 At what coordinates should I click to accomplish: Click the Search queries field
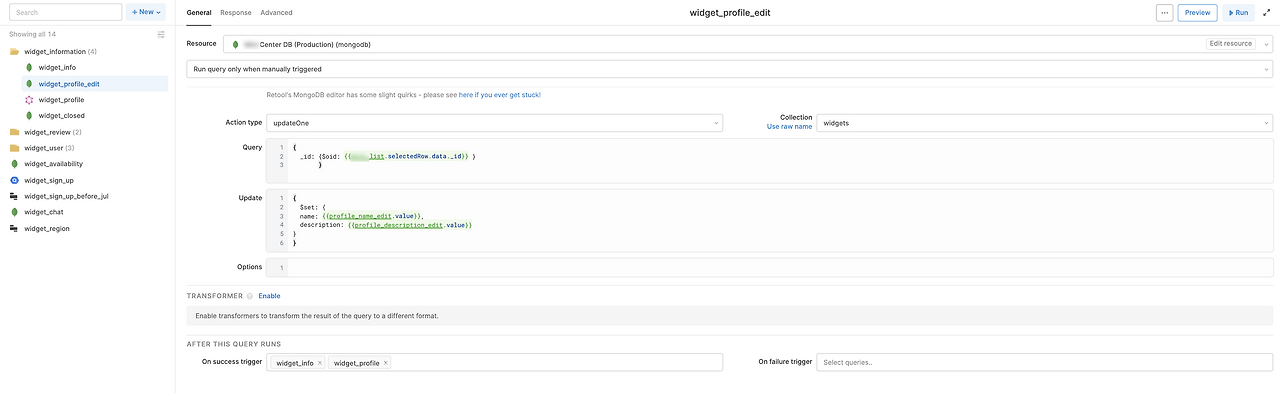point(65,12)
